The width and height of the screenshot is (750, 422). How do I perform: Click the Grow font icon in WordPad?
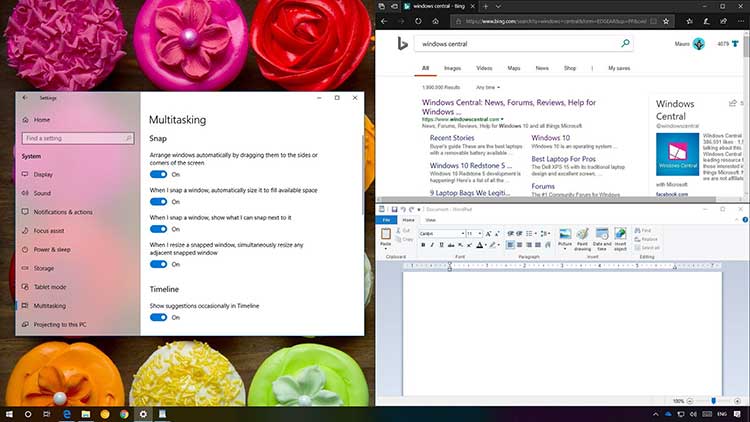[488, 233]
